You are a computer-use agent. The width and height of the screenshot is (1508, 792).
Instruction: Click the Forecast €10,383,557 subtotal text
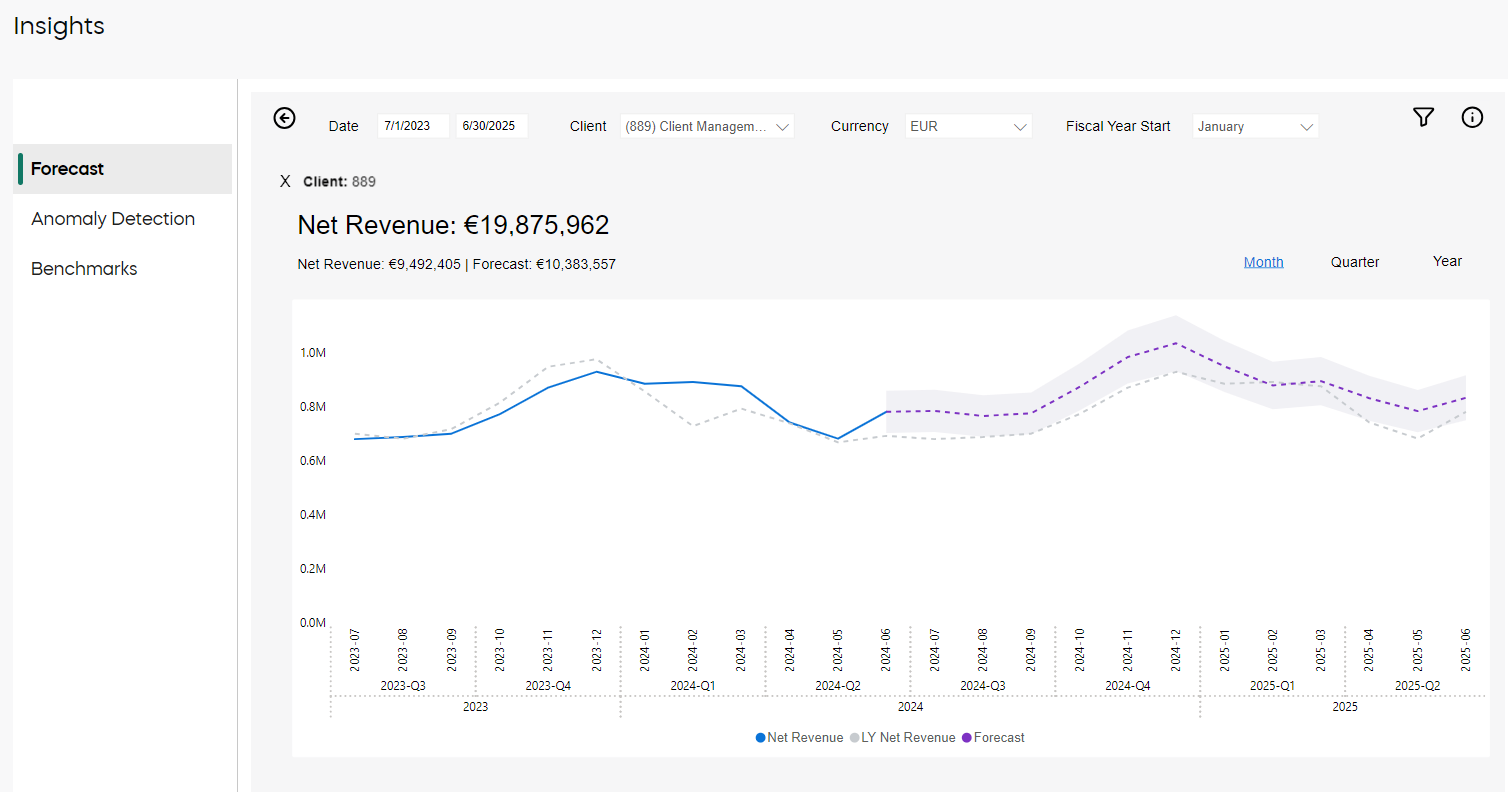click(544, 265)
